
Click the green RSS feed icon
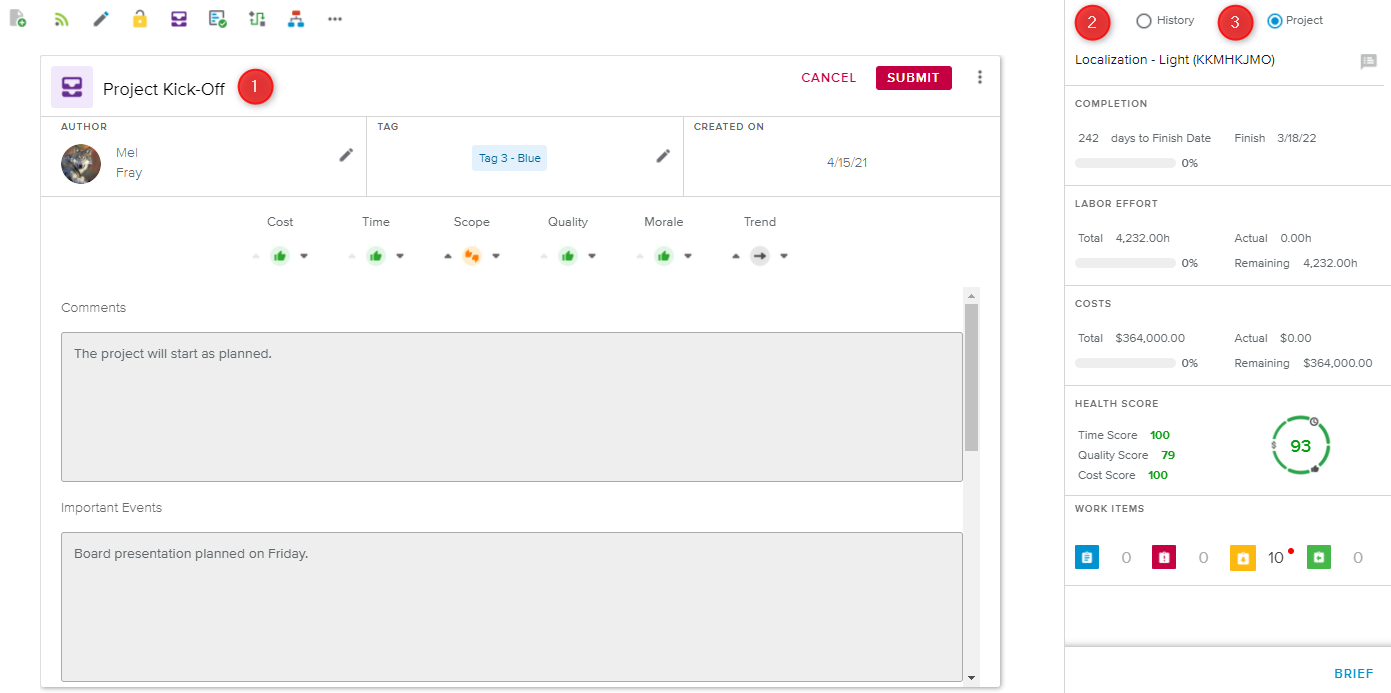click(62, 19)
